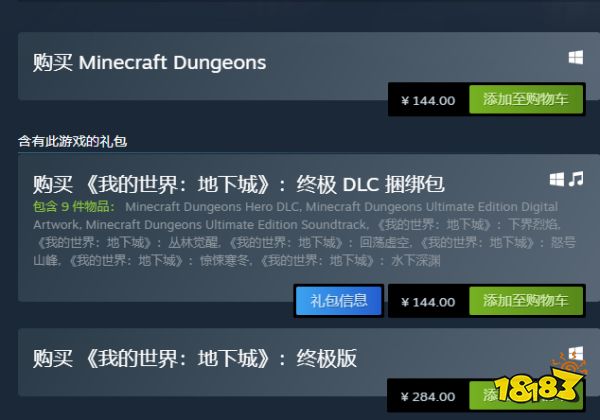Open the 水下深渊 DLC link

point(350,261)
